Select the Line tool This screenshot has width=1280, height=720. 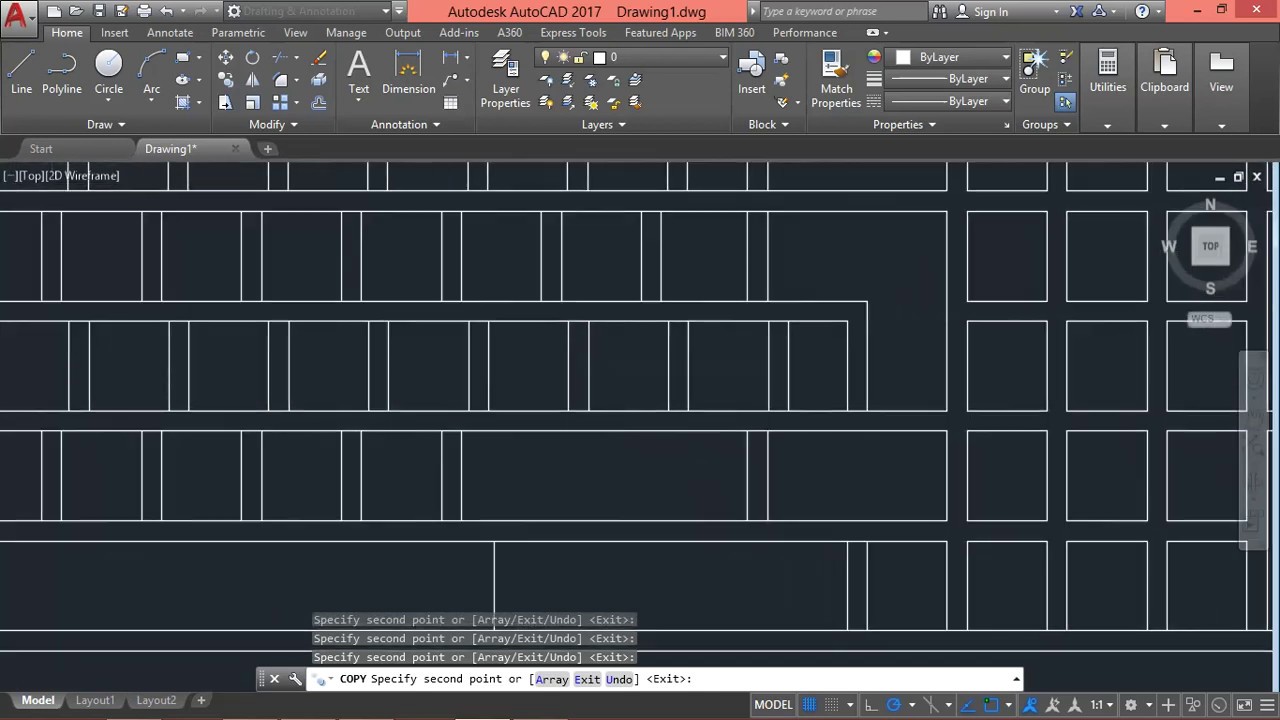21,72
